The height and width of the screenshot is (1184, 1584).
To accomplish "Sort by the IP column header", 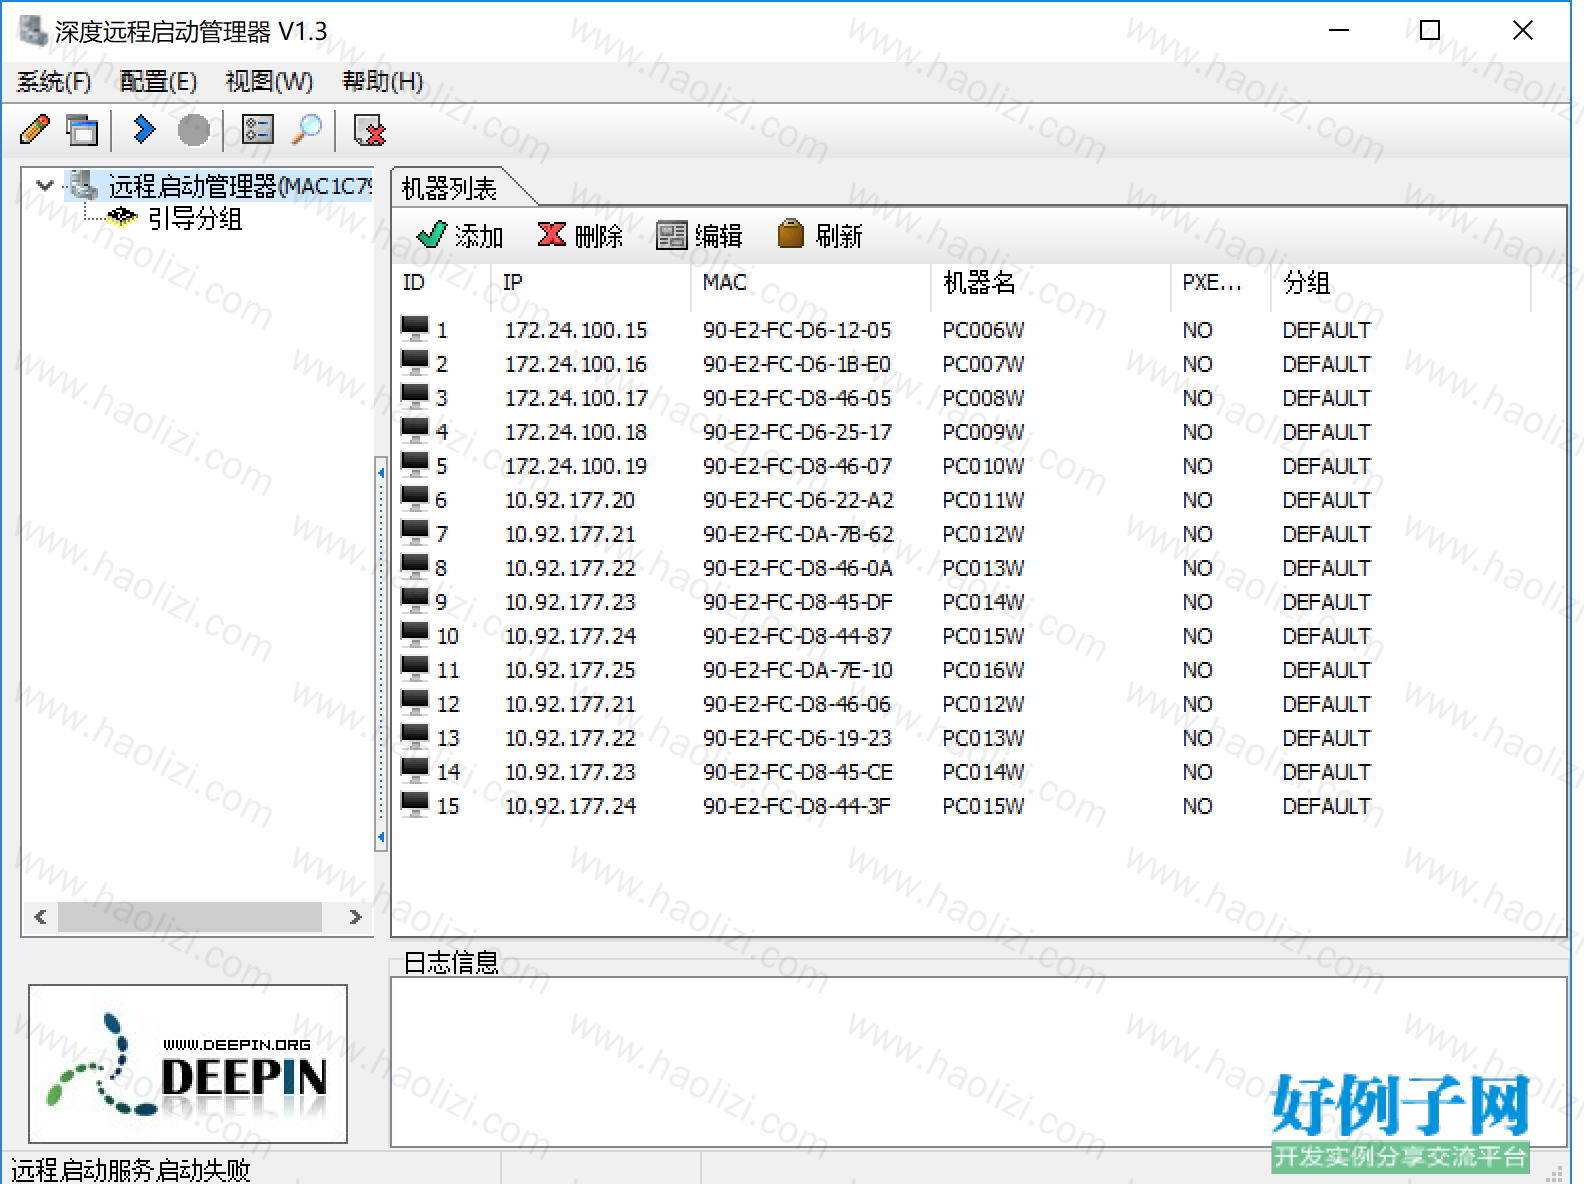I will pyautogui.click(x=590, y=283).
